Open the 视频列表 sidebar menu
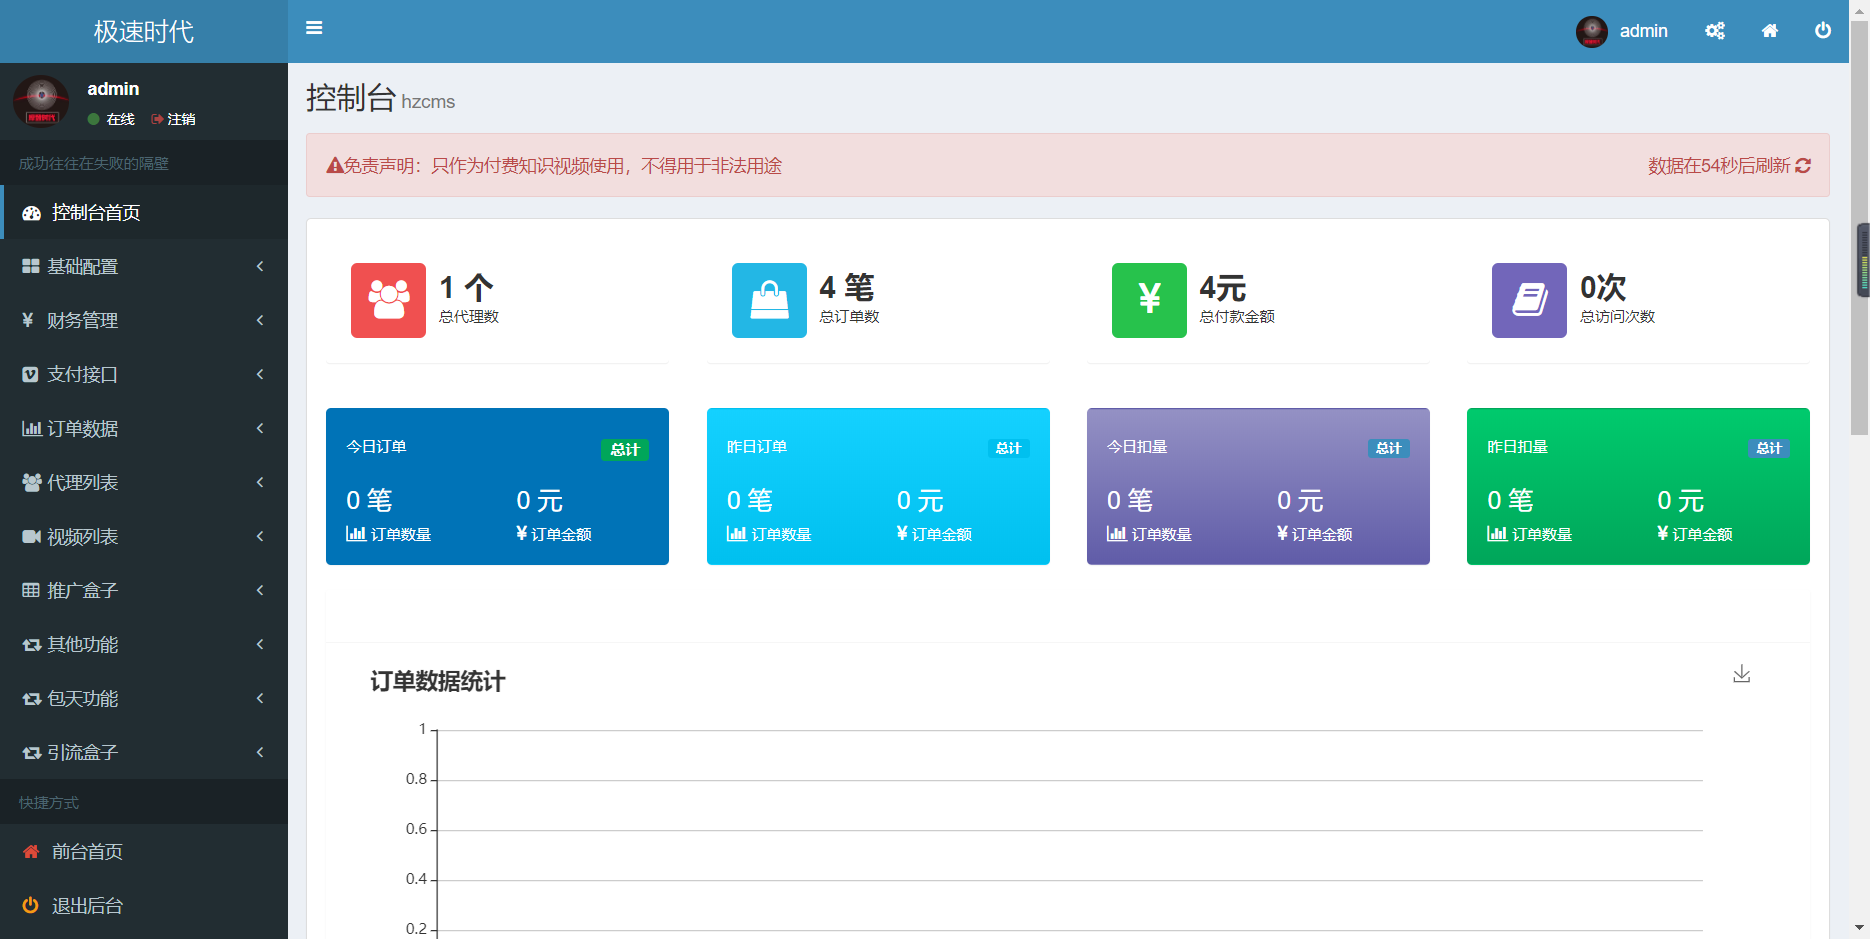This screenshot has width=1870, height=939. click(82, 536)
